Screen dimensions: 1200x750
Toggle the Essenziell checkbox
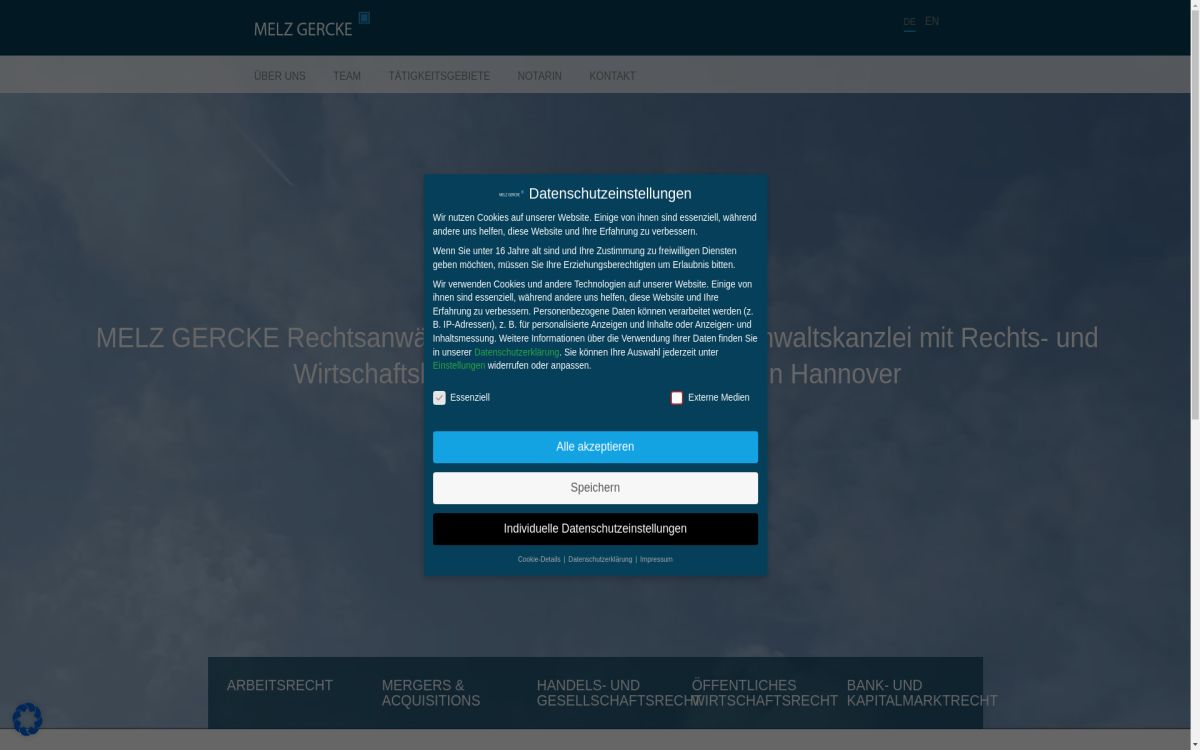(439, 398)
